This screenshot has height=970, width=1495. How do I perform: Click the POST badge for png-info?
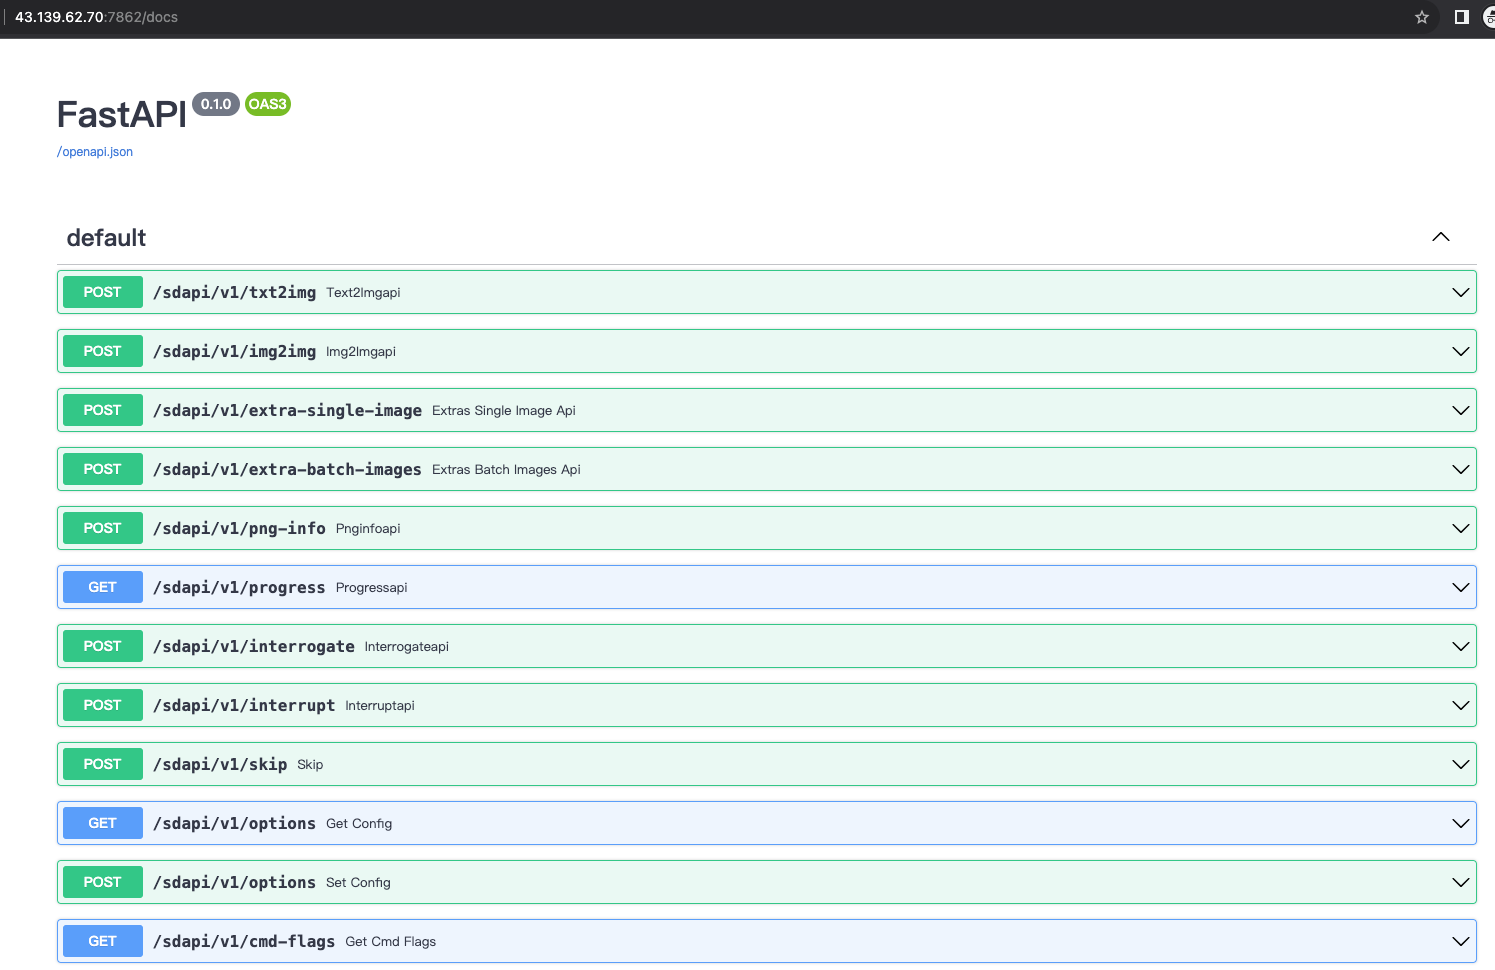click(103, 528)
